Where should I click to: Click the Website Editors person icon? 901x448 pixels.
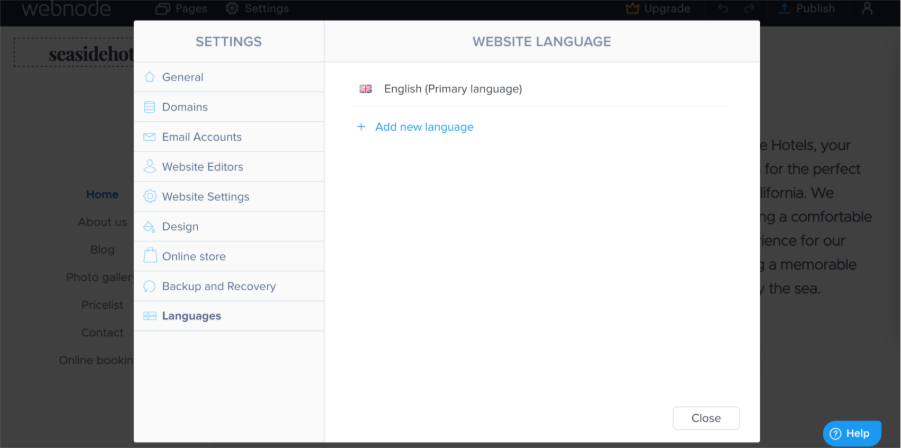click(x=149, y=167)
